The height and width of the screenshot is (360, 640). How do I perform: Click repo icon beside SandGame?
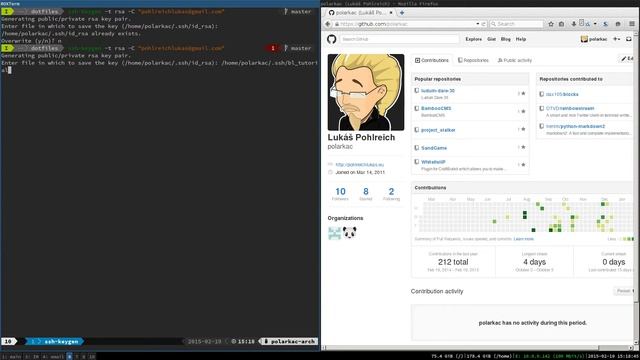pyautogui.click(x=416, y=148)
